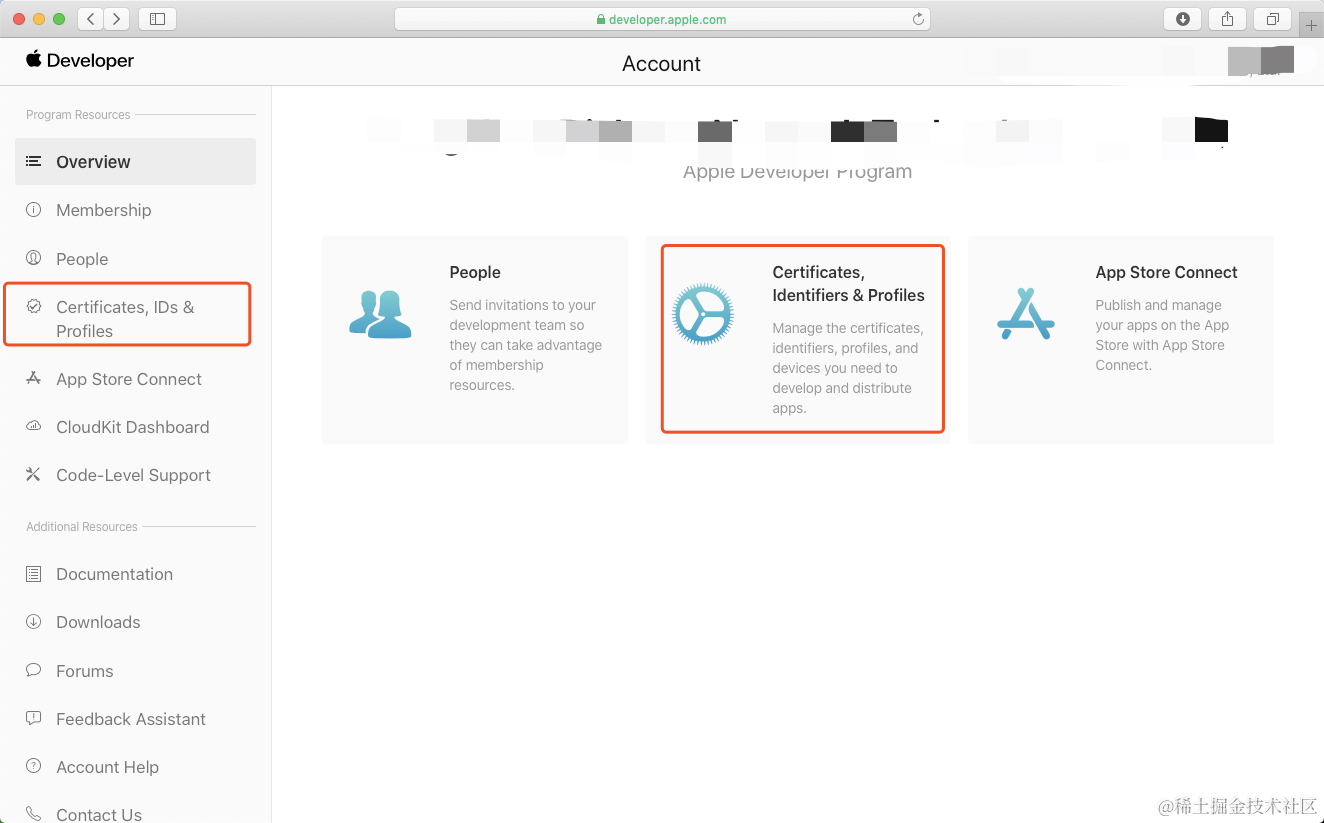The width and height of the screenshot is (1324, 823).
Task: Click the People card description text
Action: (x=526, y=345)
